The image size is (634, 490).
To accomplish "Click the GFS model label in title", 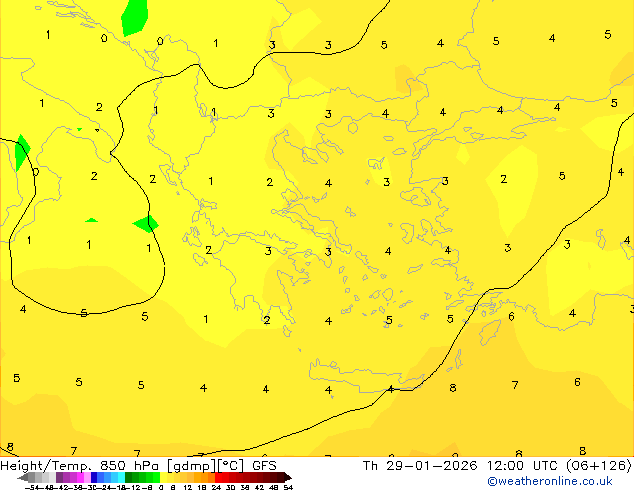I will point(264,466).
